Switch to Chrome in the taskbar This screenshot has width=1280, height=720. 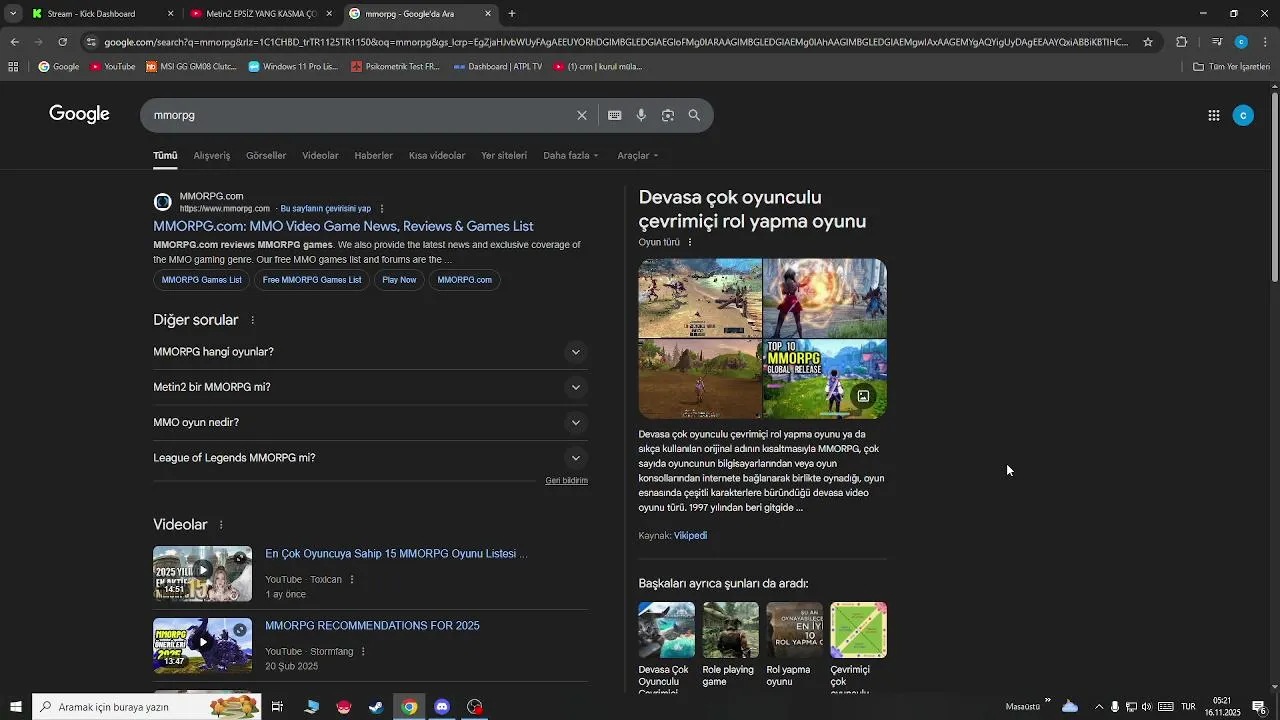[x=409, y=707]
